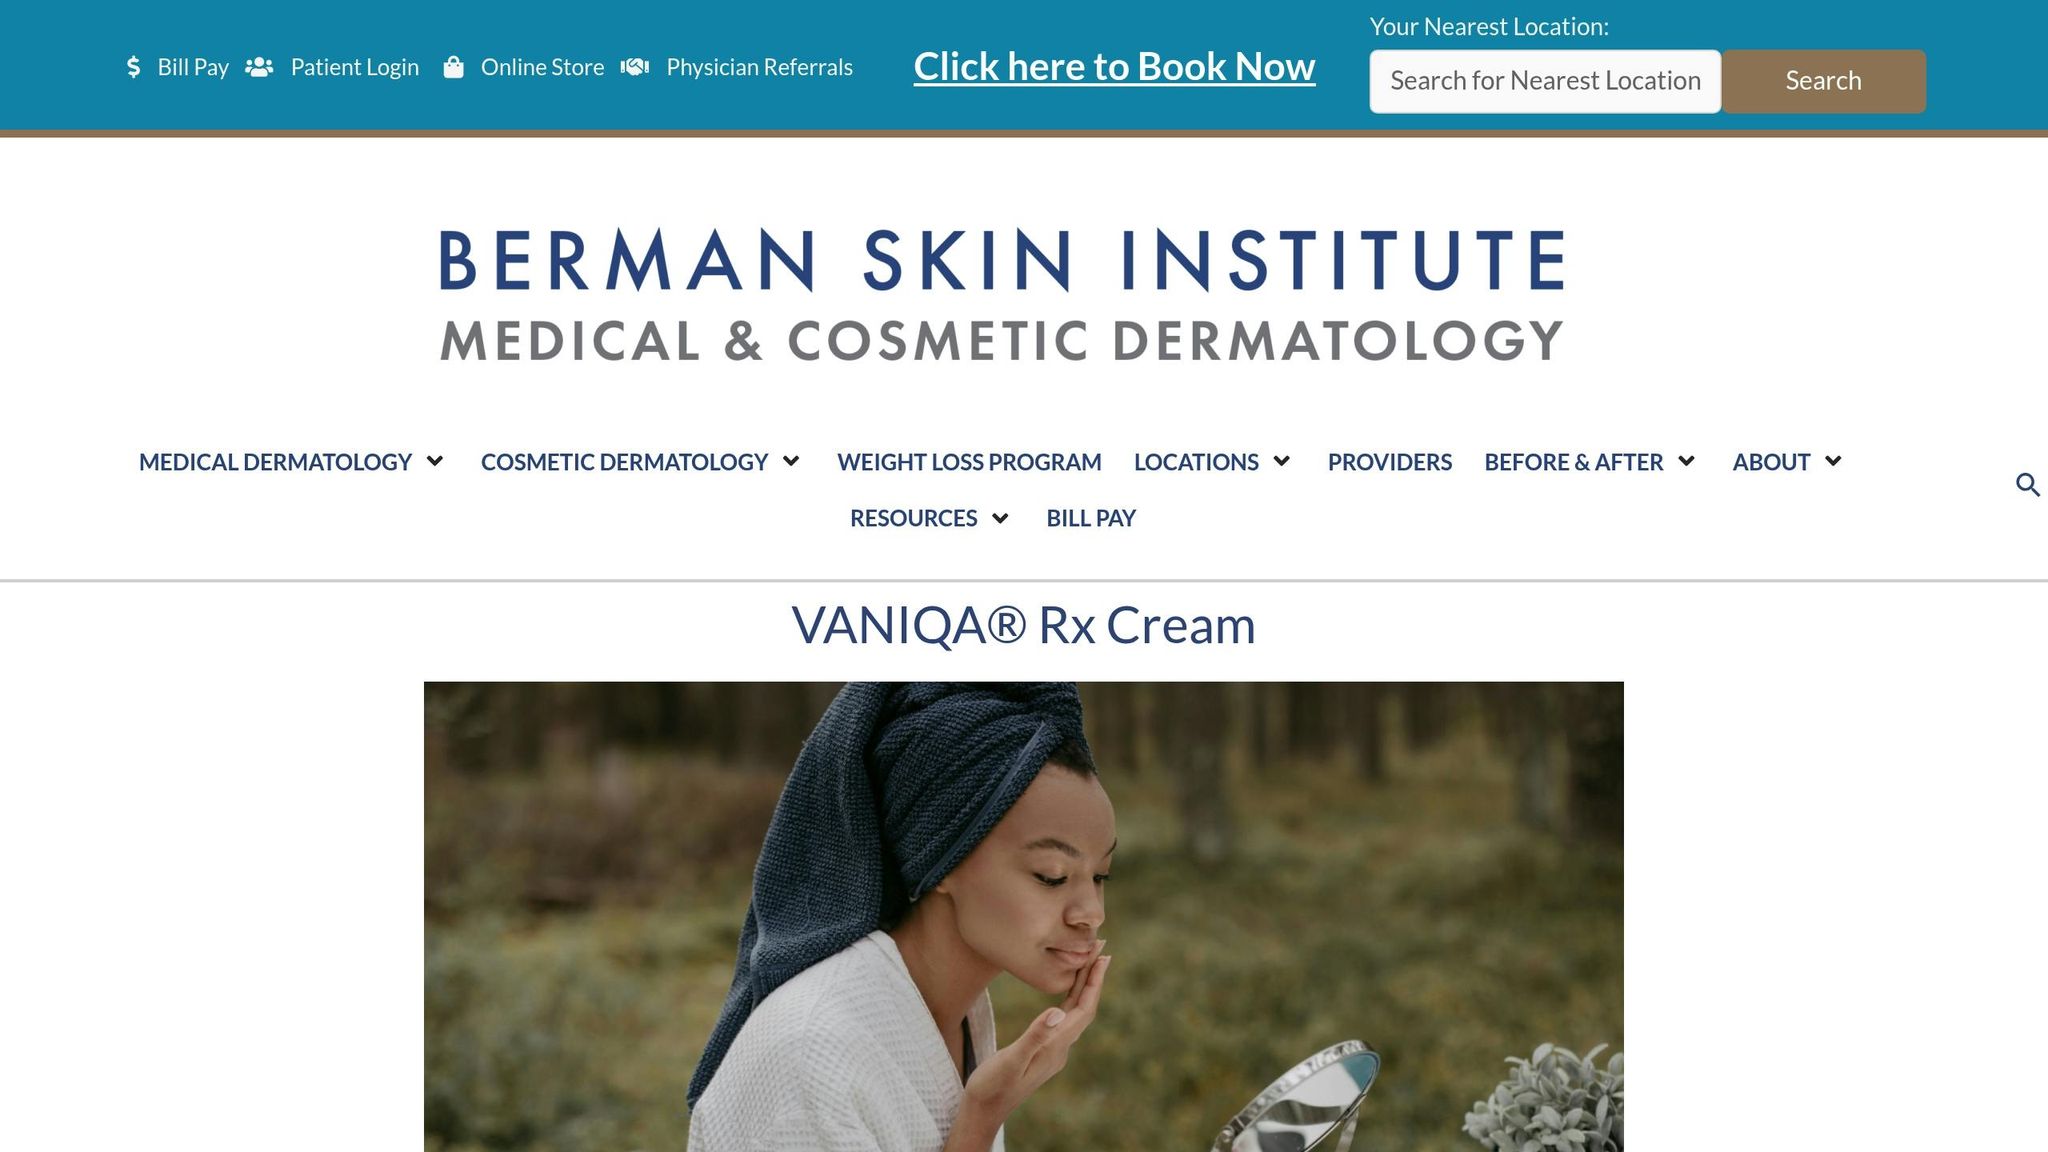Image resolution: width=2048 pixels, height=1152 pixels.
Task: Click here to Book Now link
Action: point(1114,67)
